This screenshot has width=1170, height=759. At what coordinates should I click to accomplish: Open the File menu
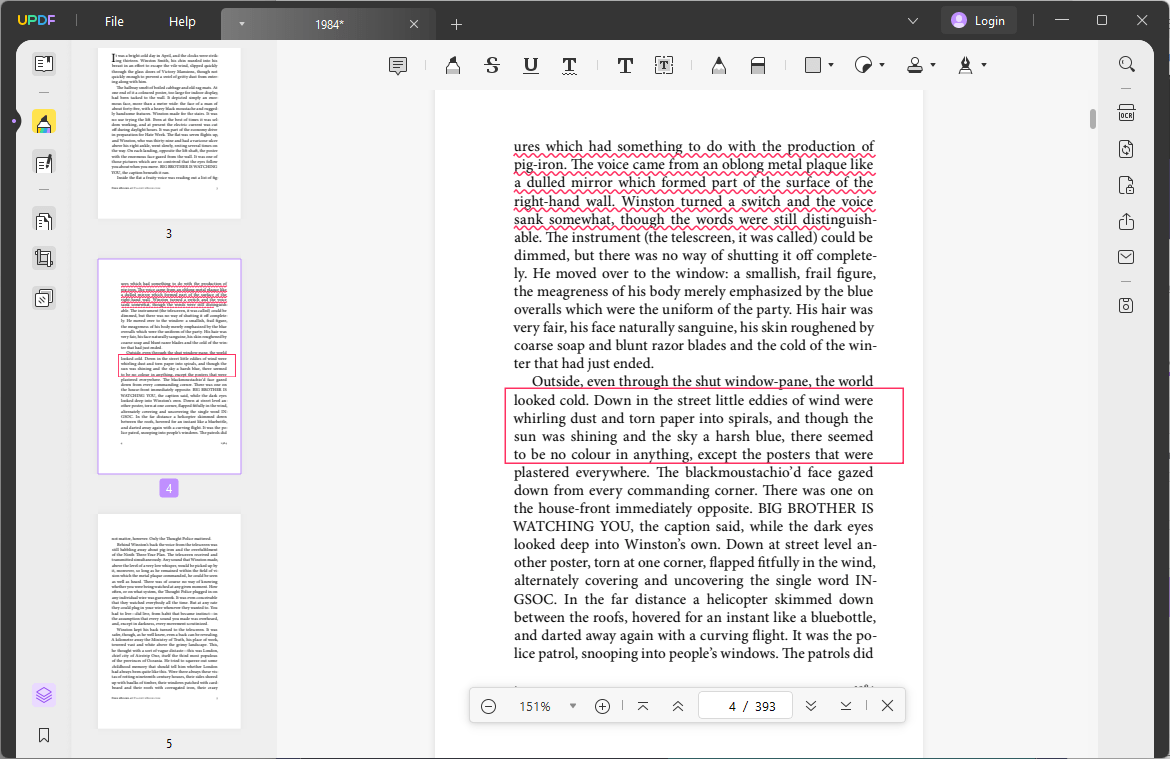[114, 22]
